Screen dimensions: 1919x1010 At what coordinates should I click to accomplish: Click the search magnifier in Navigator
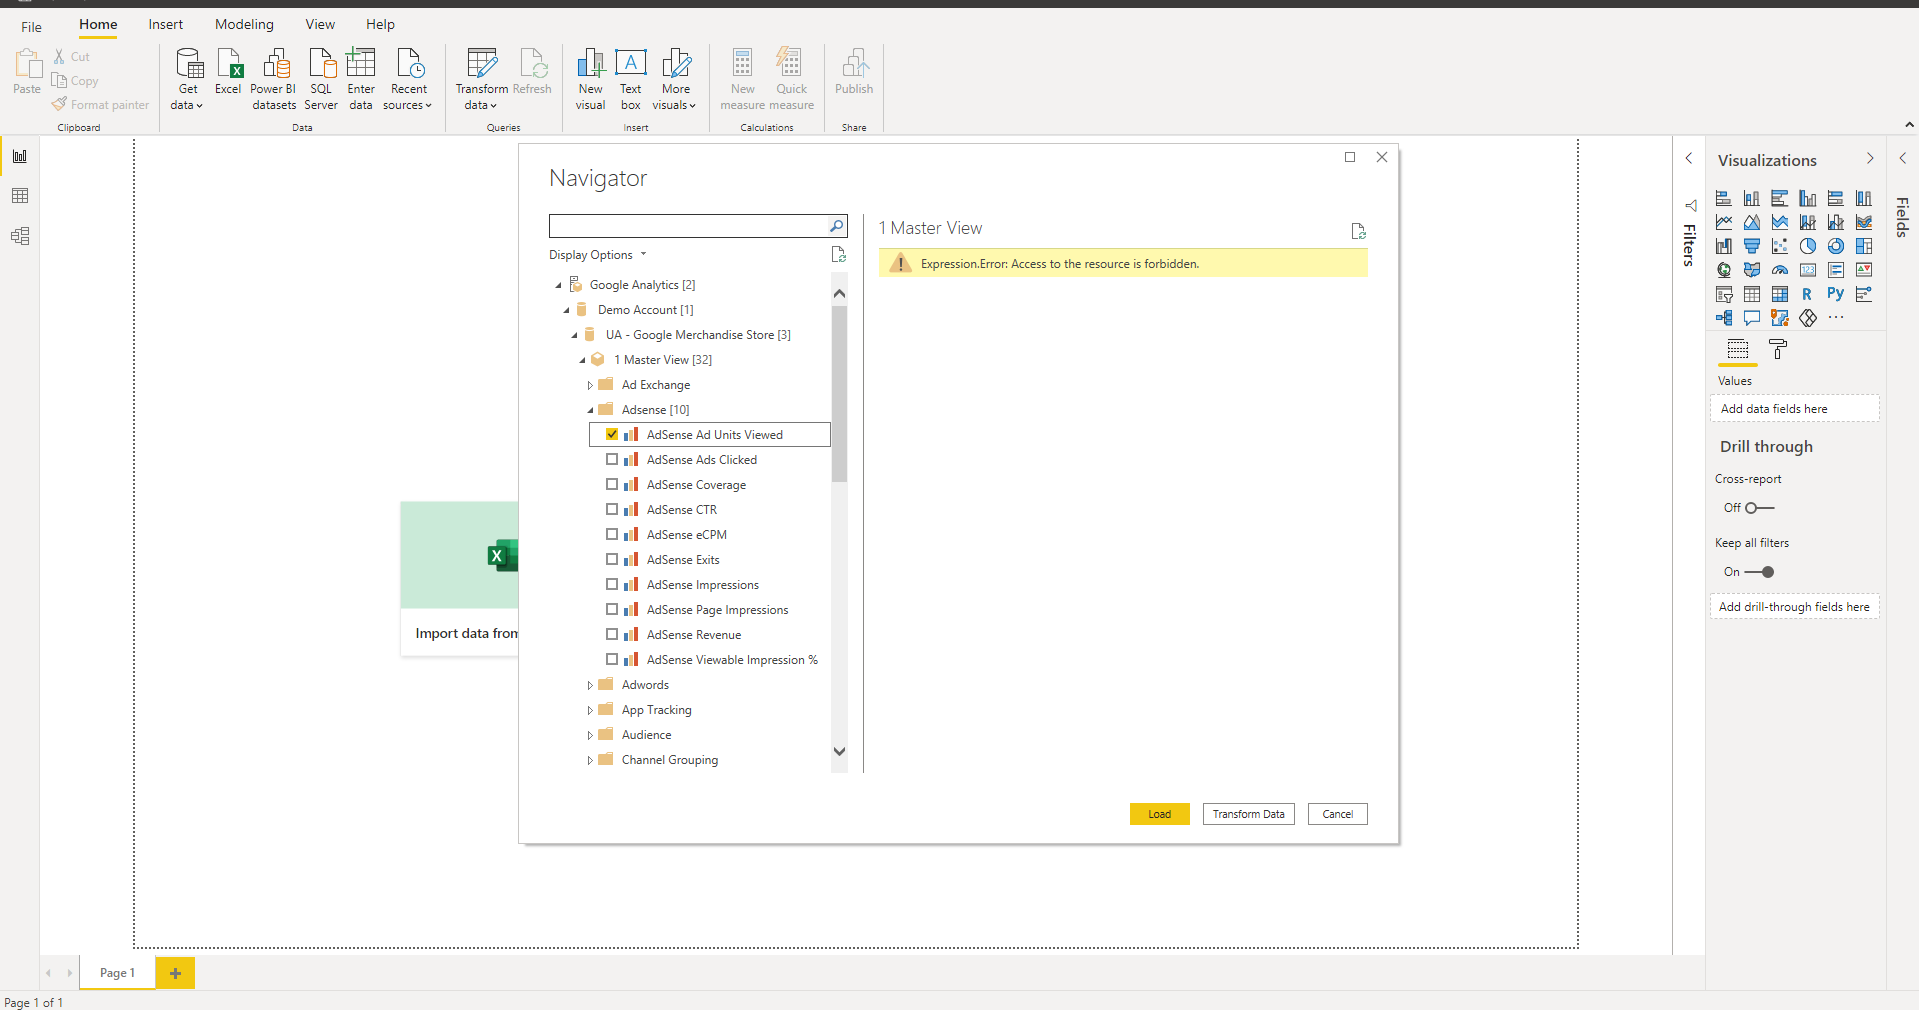(x=836, y=226)
